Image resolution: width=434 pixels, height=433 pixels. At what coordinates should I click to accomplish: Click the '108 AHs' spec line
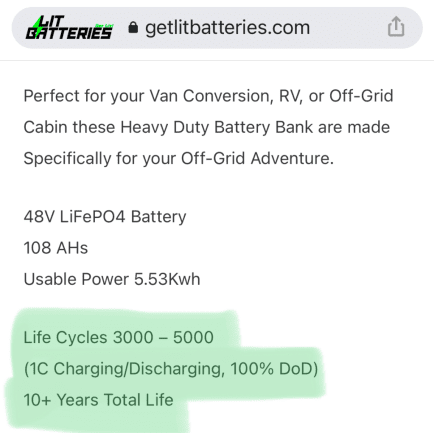pos(56,248)
